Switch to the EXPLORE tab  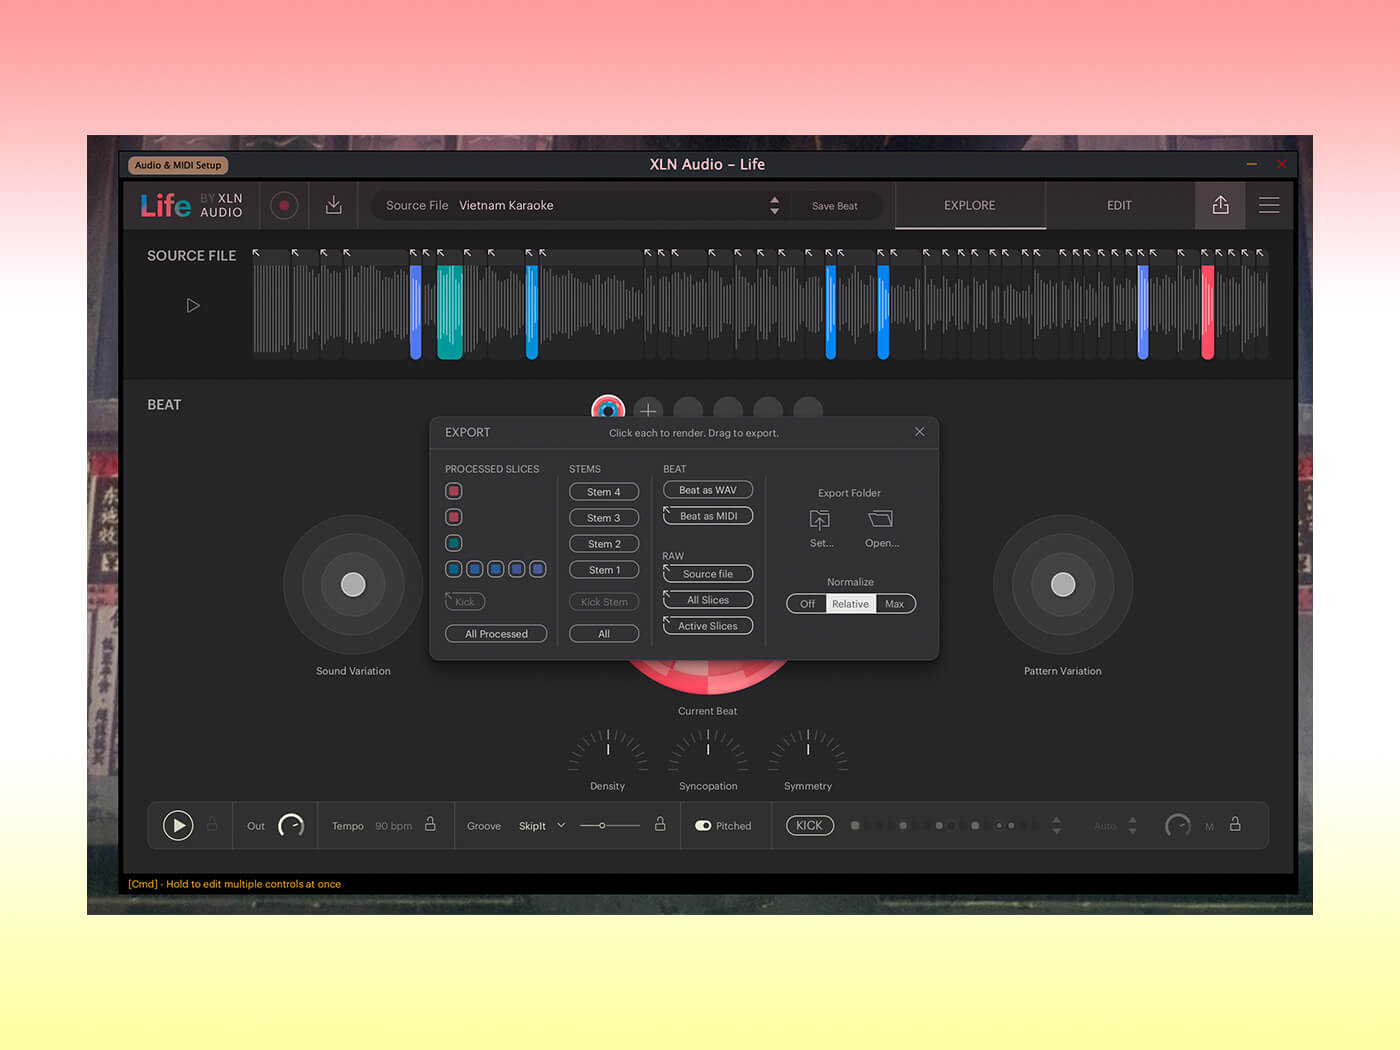coord(970,205)
